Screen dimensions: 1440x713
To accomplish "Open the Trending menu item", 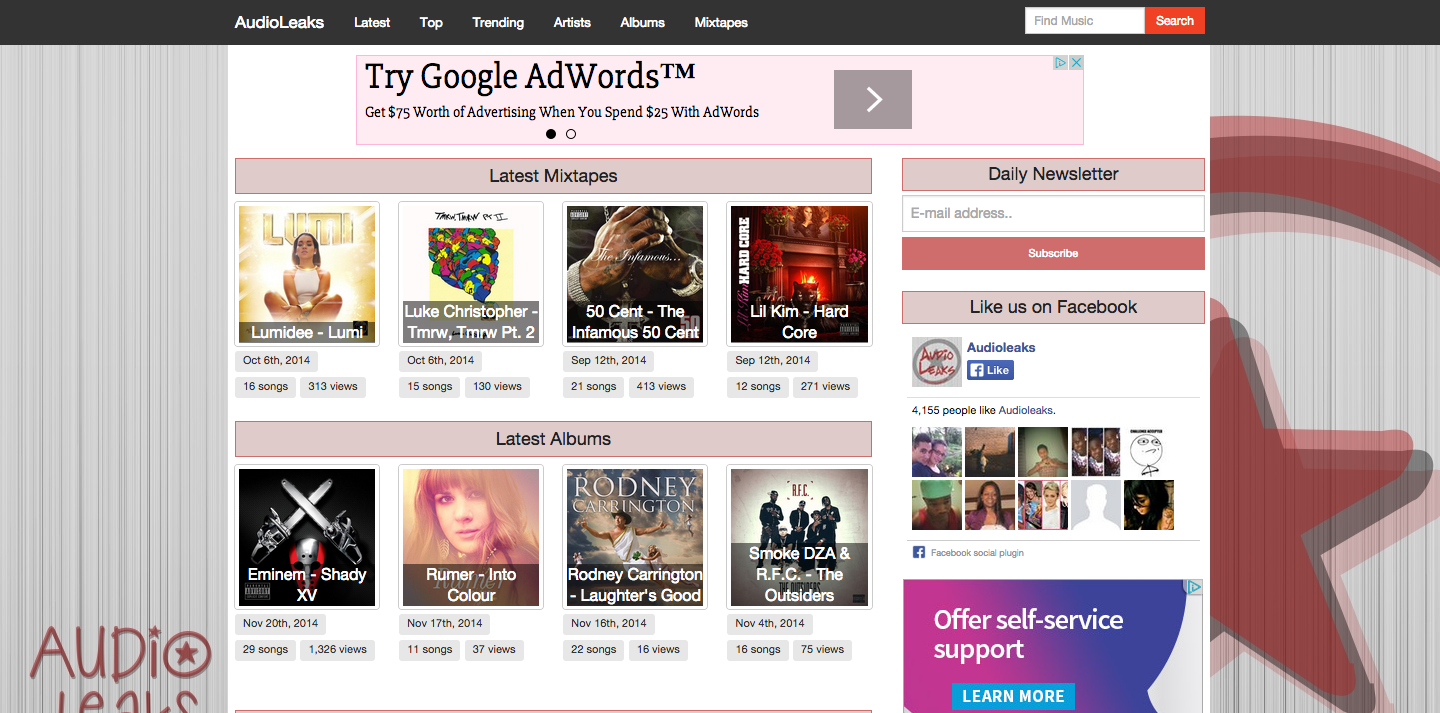I will point(498,22).
